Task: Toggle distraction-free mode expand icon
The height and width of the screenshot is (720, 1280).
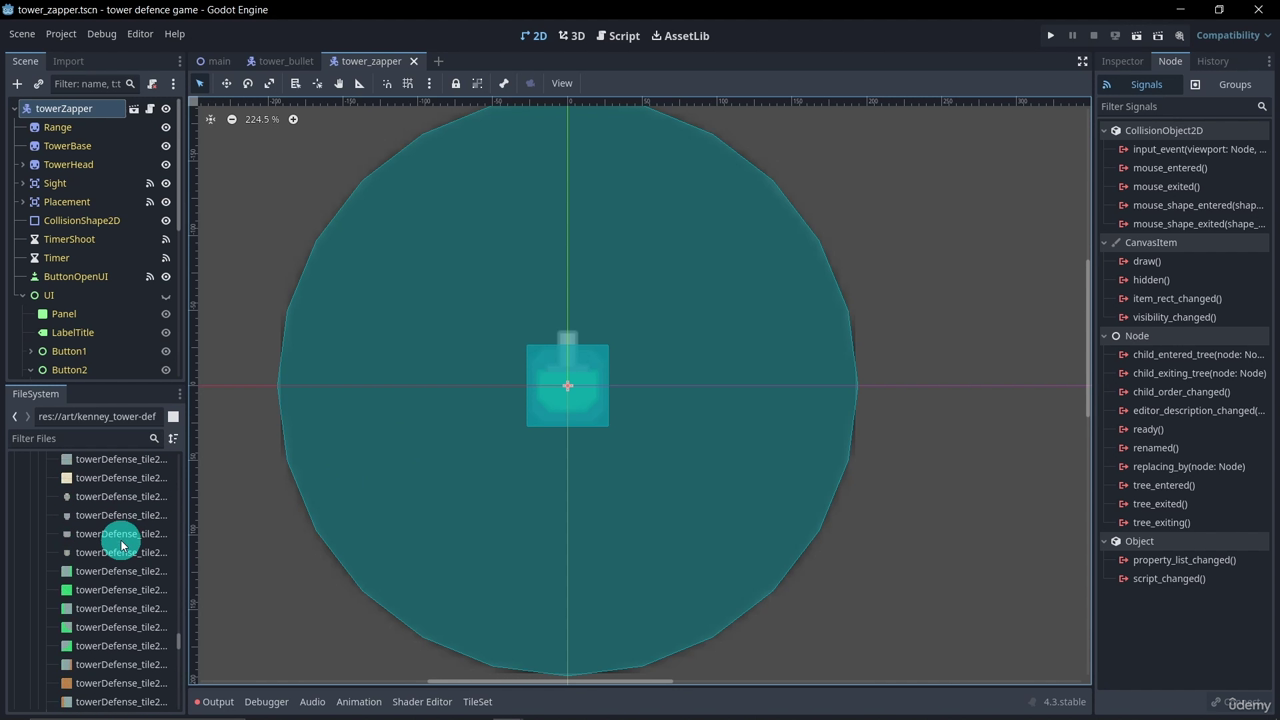Action: pos(1082,62)
